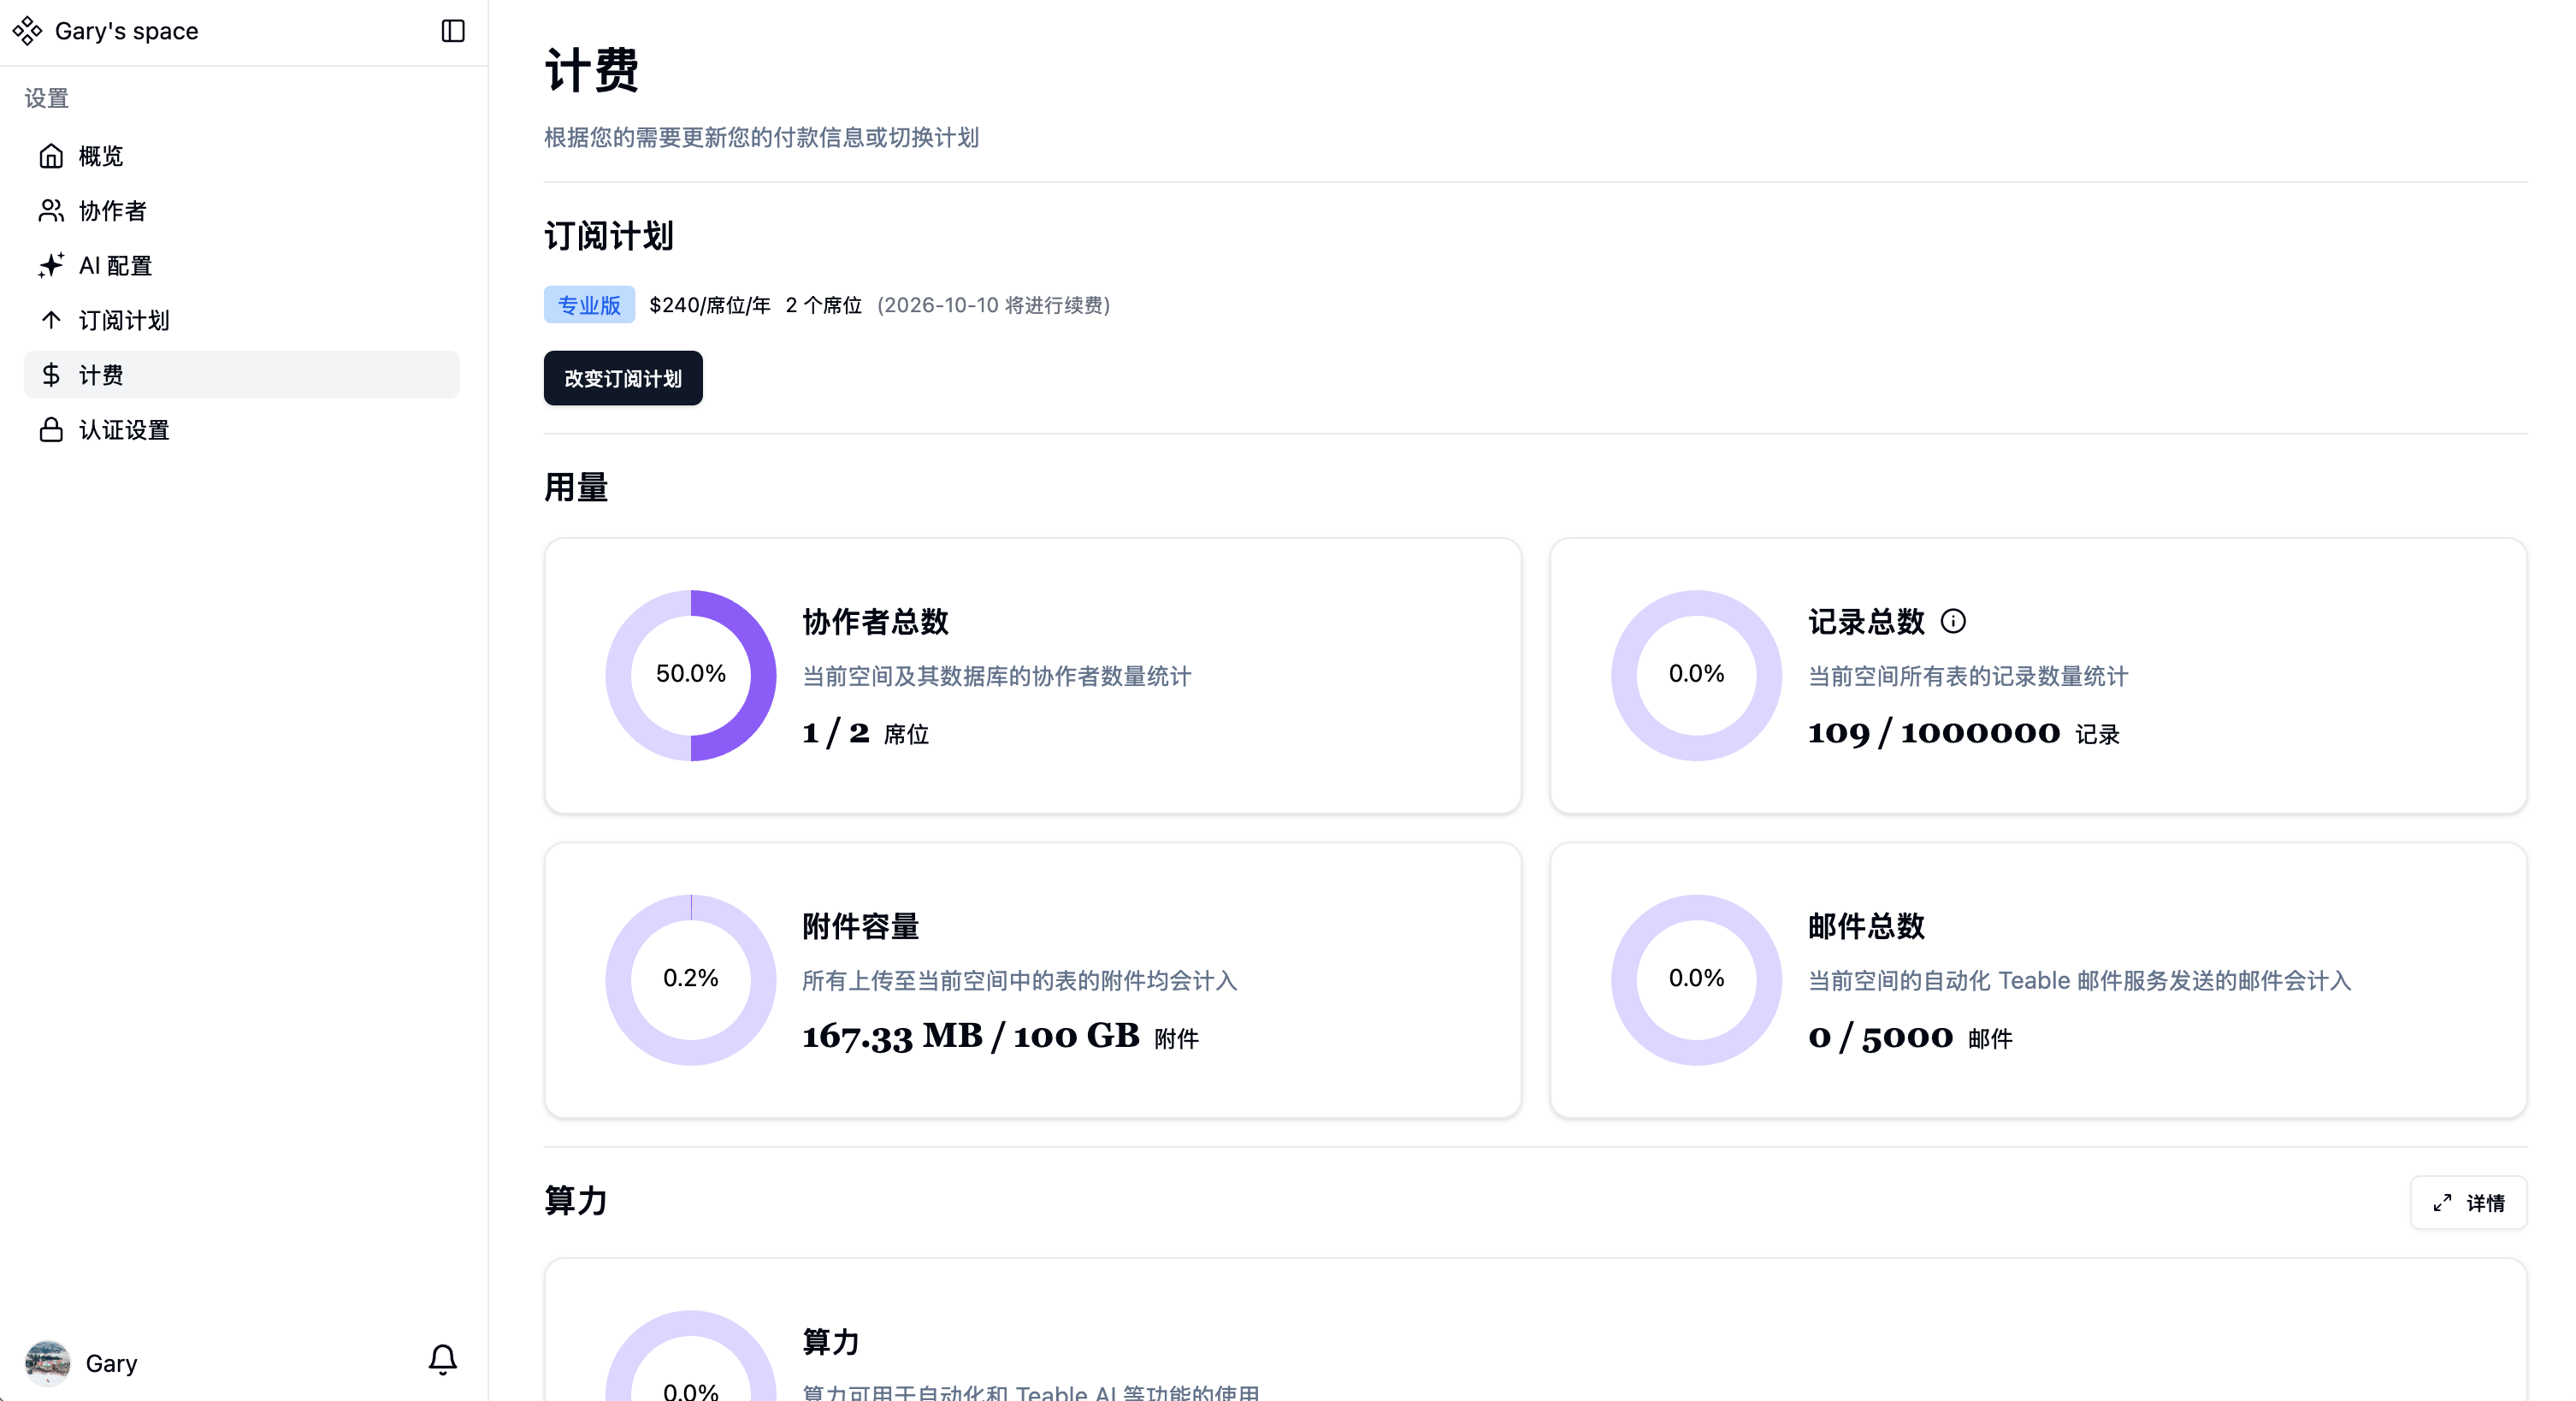Click the 专业版 plan badge

tap(589, 305)
